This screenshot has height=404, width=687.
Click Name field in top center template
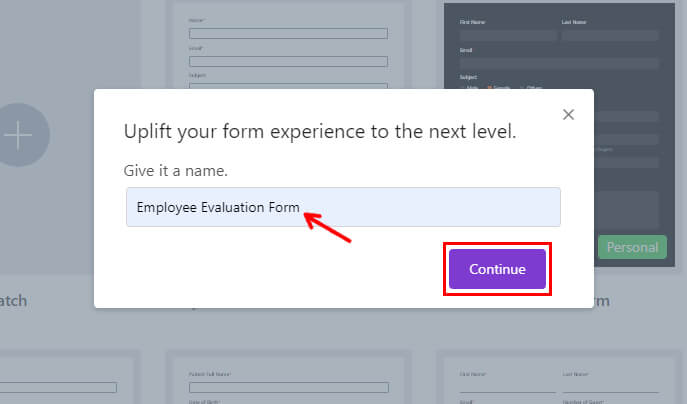[288, 34]
